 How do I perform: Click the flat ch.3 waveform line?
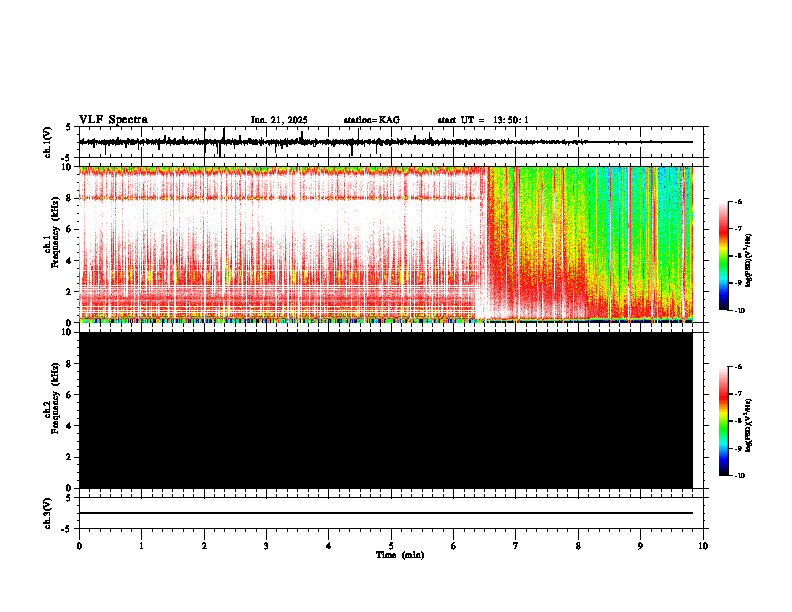click(x=385, y=513)
